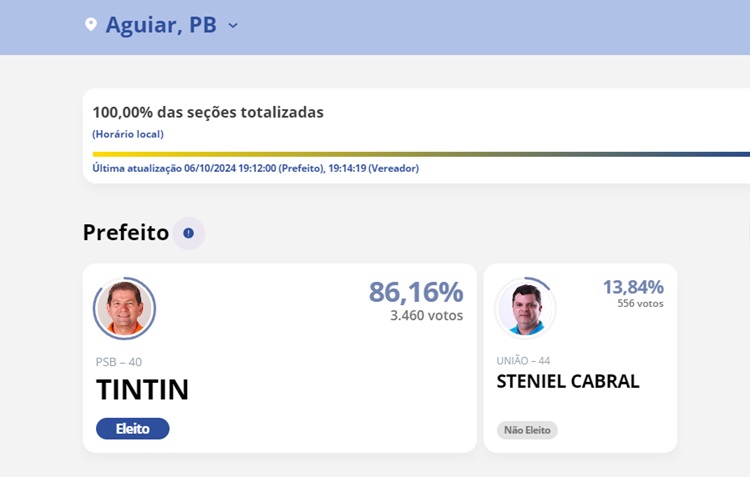Click the 13,84% vote percentage
The width and height of the screenshot is (750, 477).
(x=633, y=287)
